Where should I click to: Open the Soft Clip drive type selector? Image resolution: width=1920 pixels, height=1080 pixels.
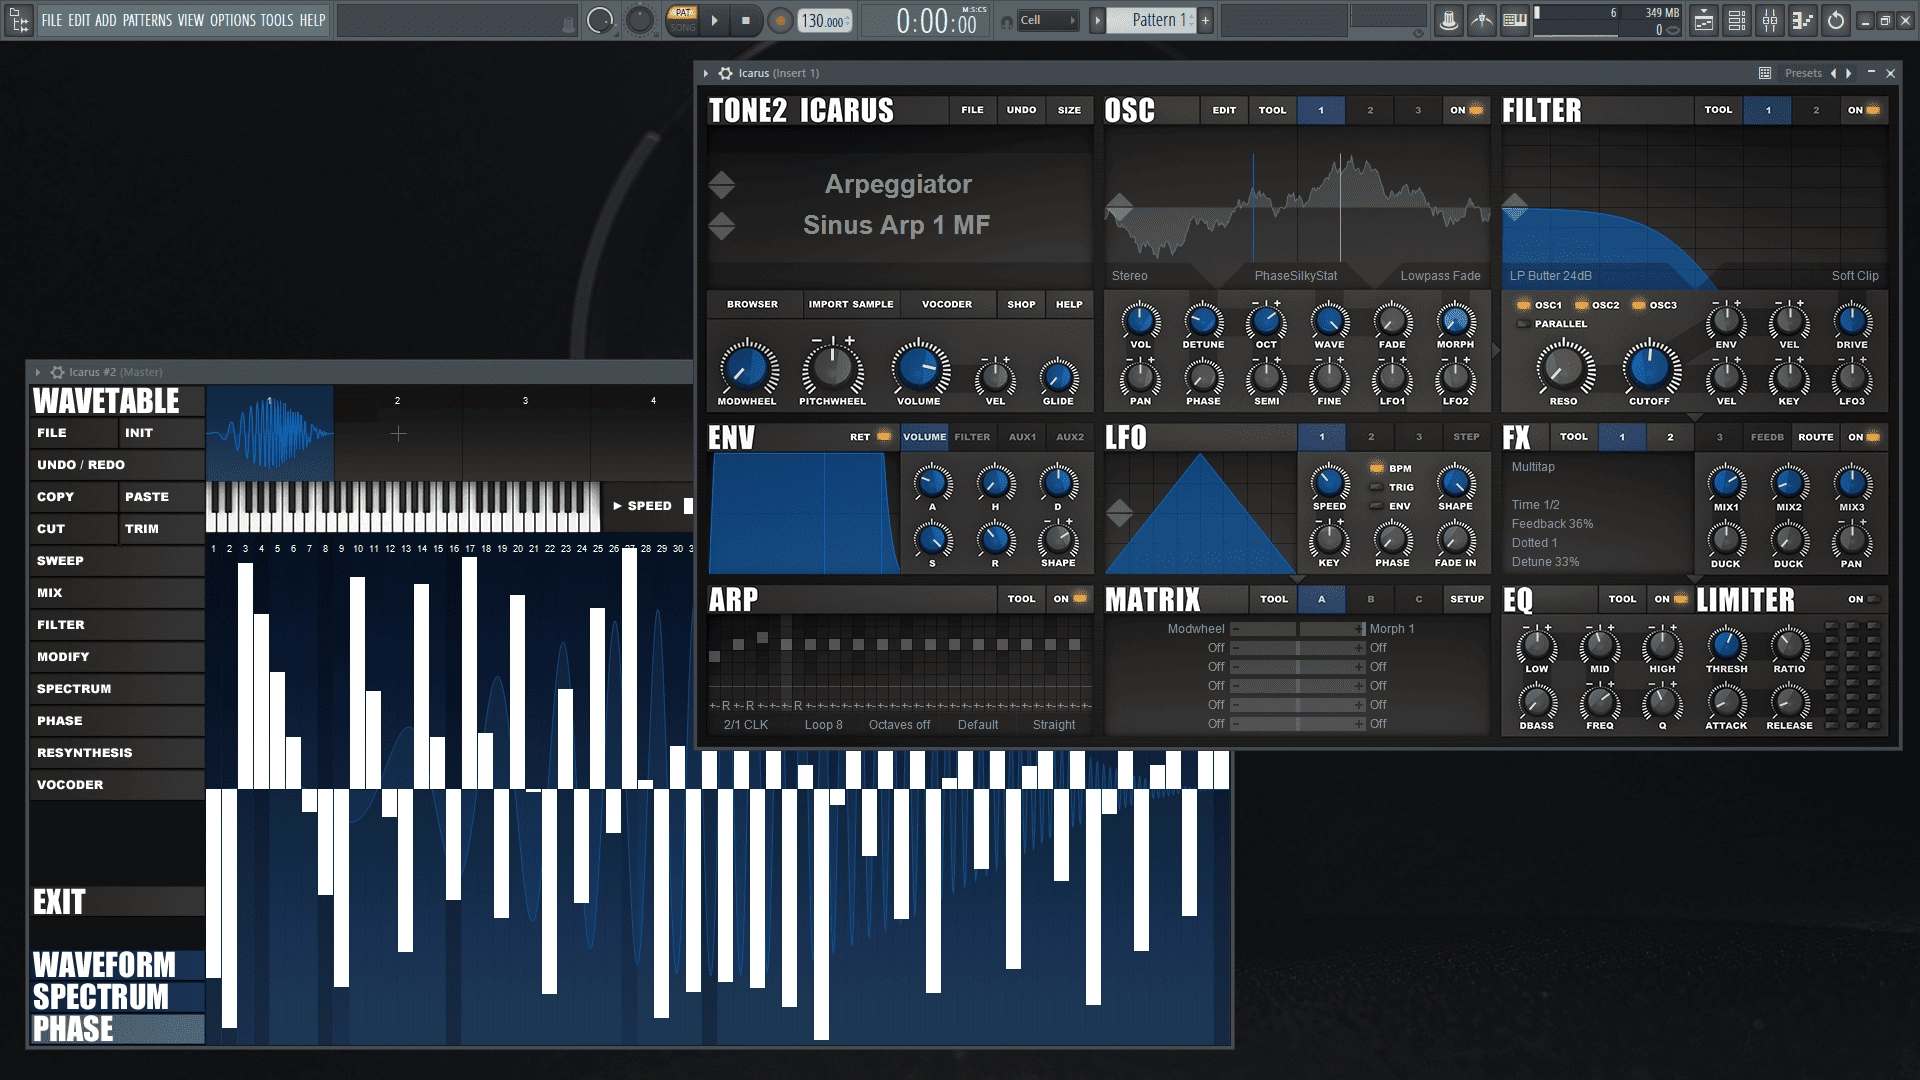(x=1854, y=276)
